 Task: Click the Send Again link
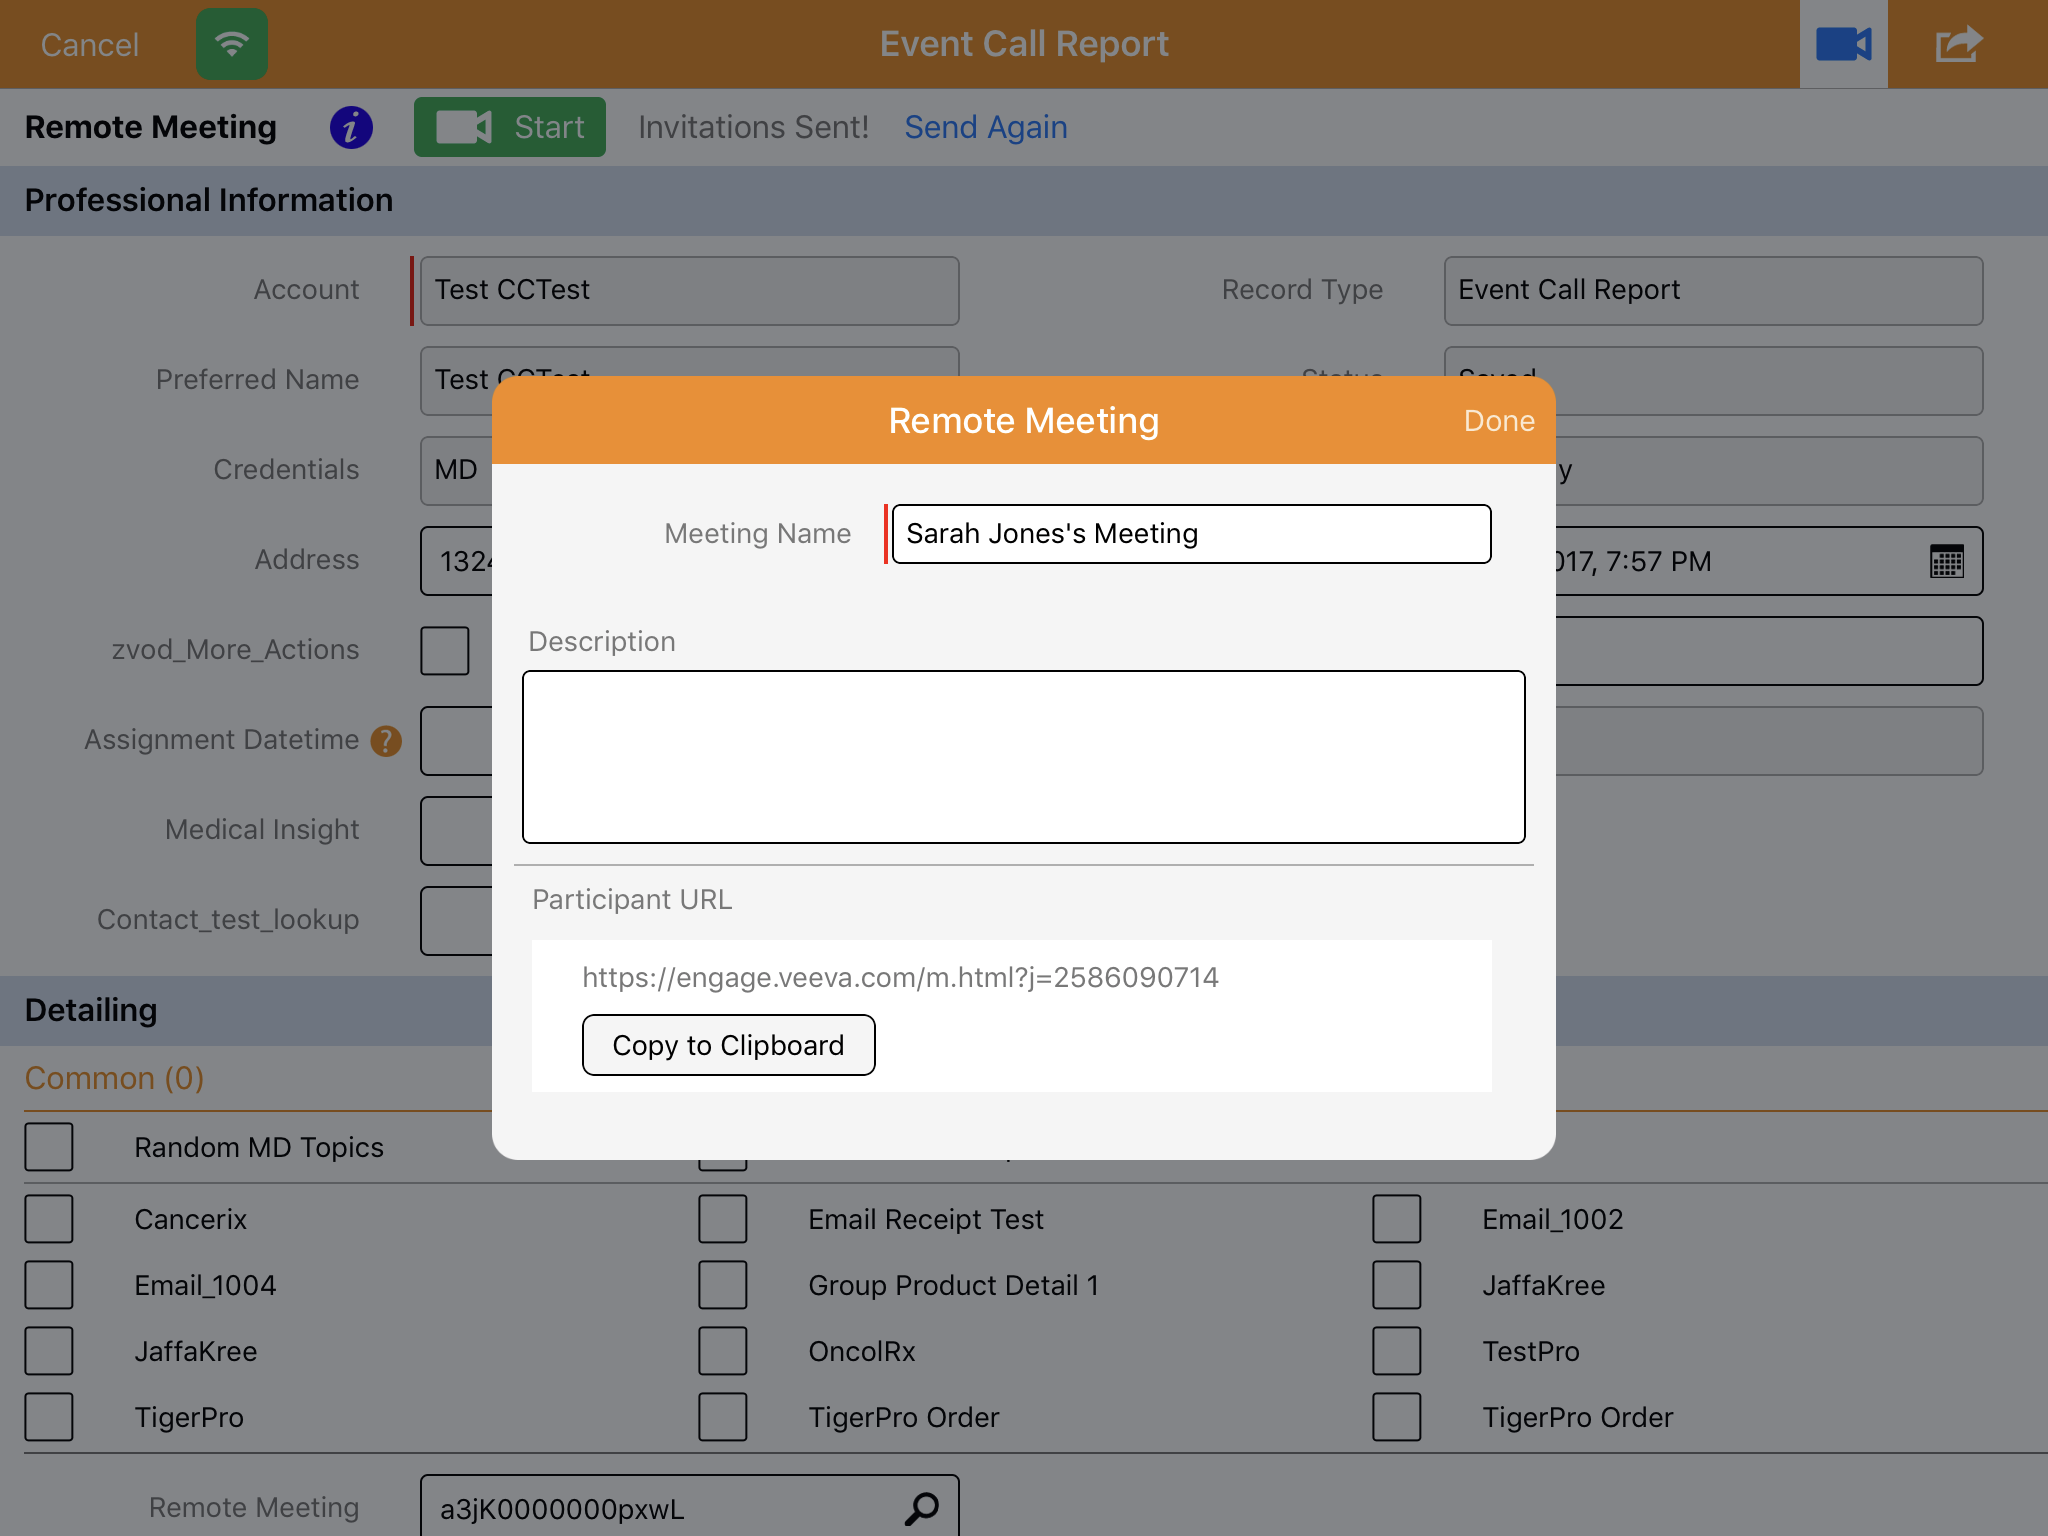point(985,127)
